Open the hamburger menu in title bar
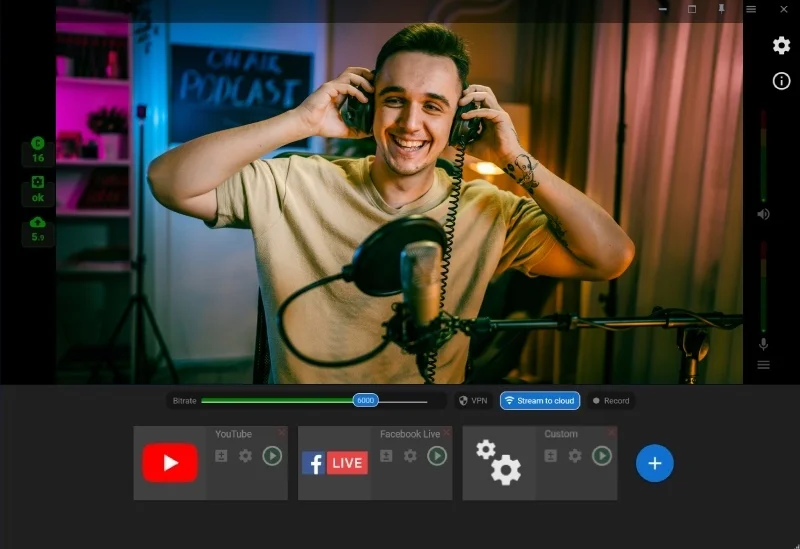This screenshot has height=549, width=800. 750,9
